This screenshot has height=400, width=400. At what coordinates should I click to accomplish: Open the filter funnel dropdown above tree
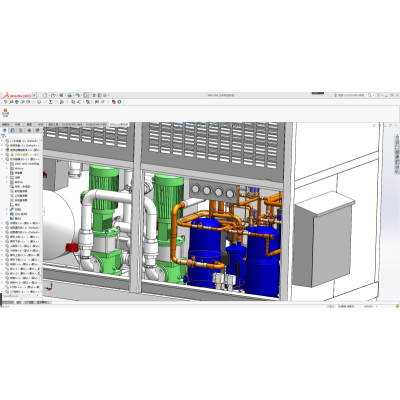tap(3, 136)
